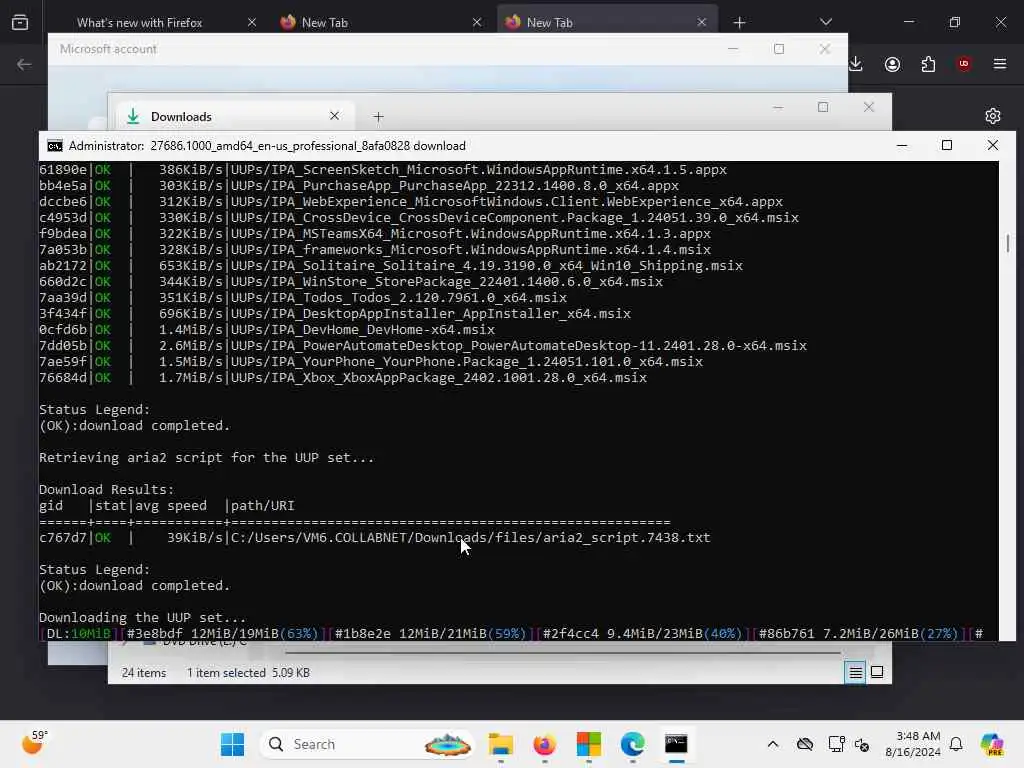The image size is (1024, 768).
Task: Go back with Firefox back arrow
Action: [24, 64]
